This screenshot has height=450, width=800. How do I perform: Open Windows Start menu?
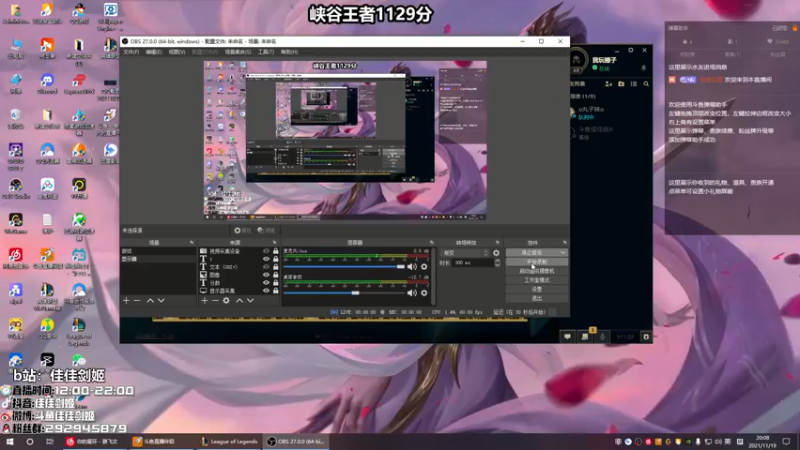pyautogui.click(x=10, y=441)
